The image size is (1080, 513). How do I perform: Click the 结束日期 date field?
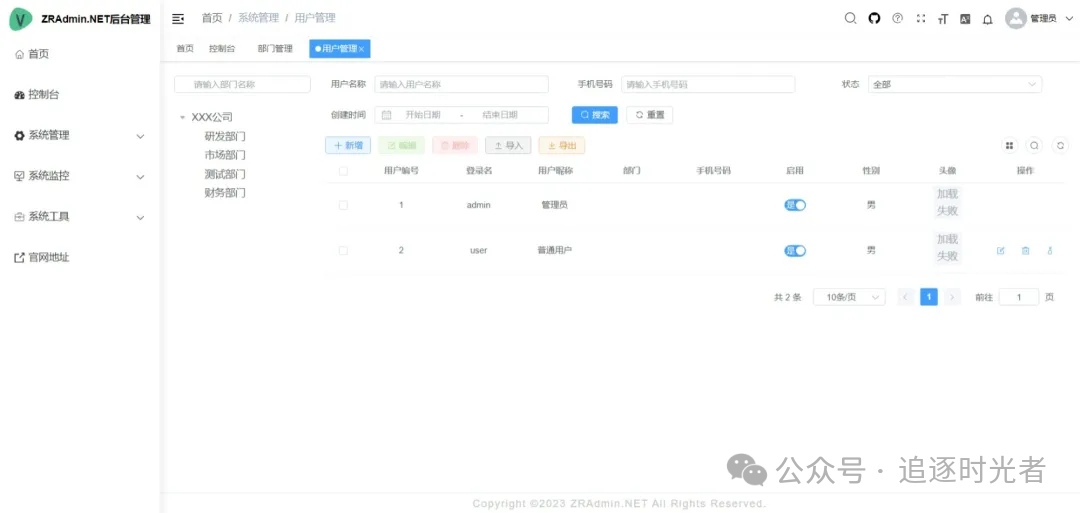(x=500, y=115)
